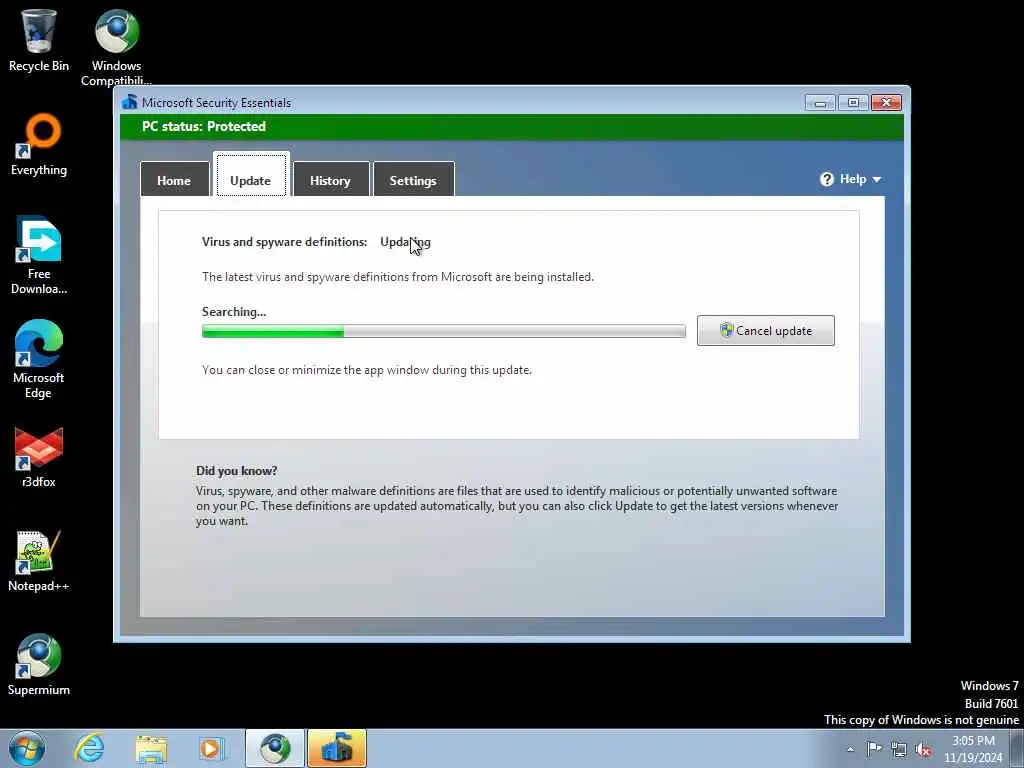Open the Everything search shortcut

coord(39,145)
